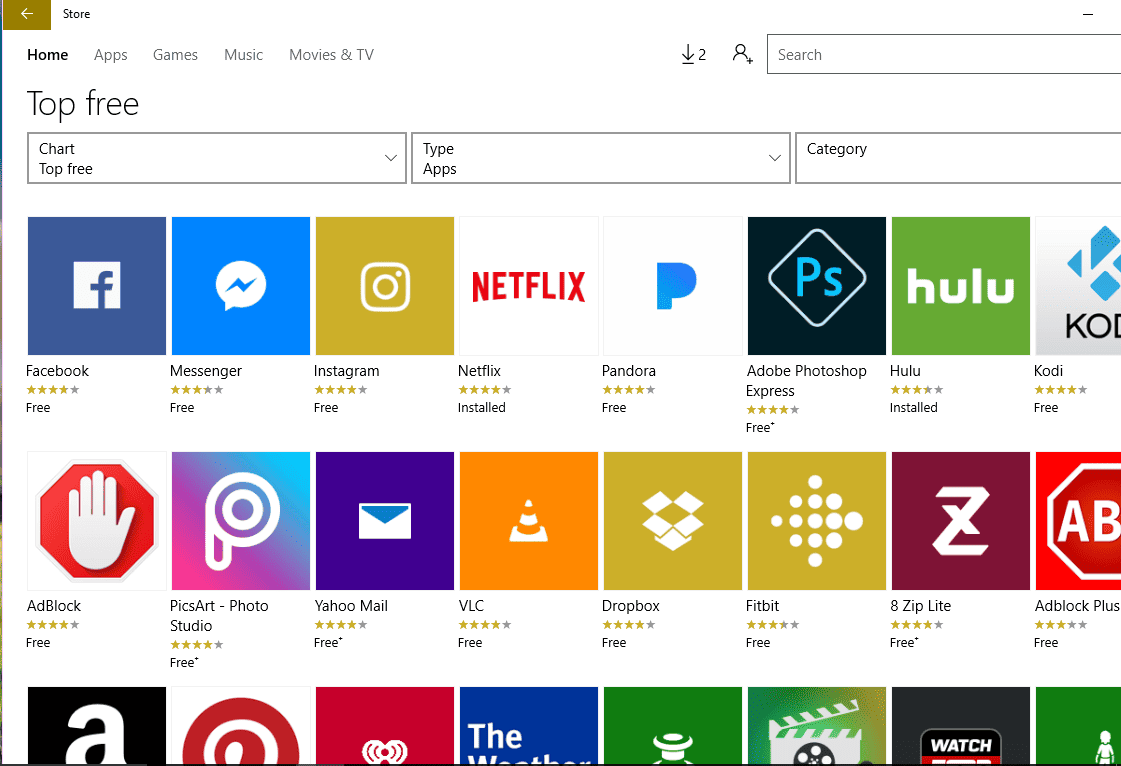The height and width of the screenshot is (766, 1121).
Task: Open The Weather Channel tile
Action: point(528,725)
